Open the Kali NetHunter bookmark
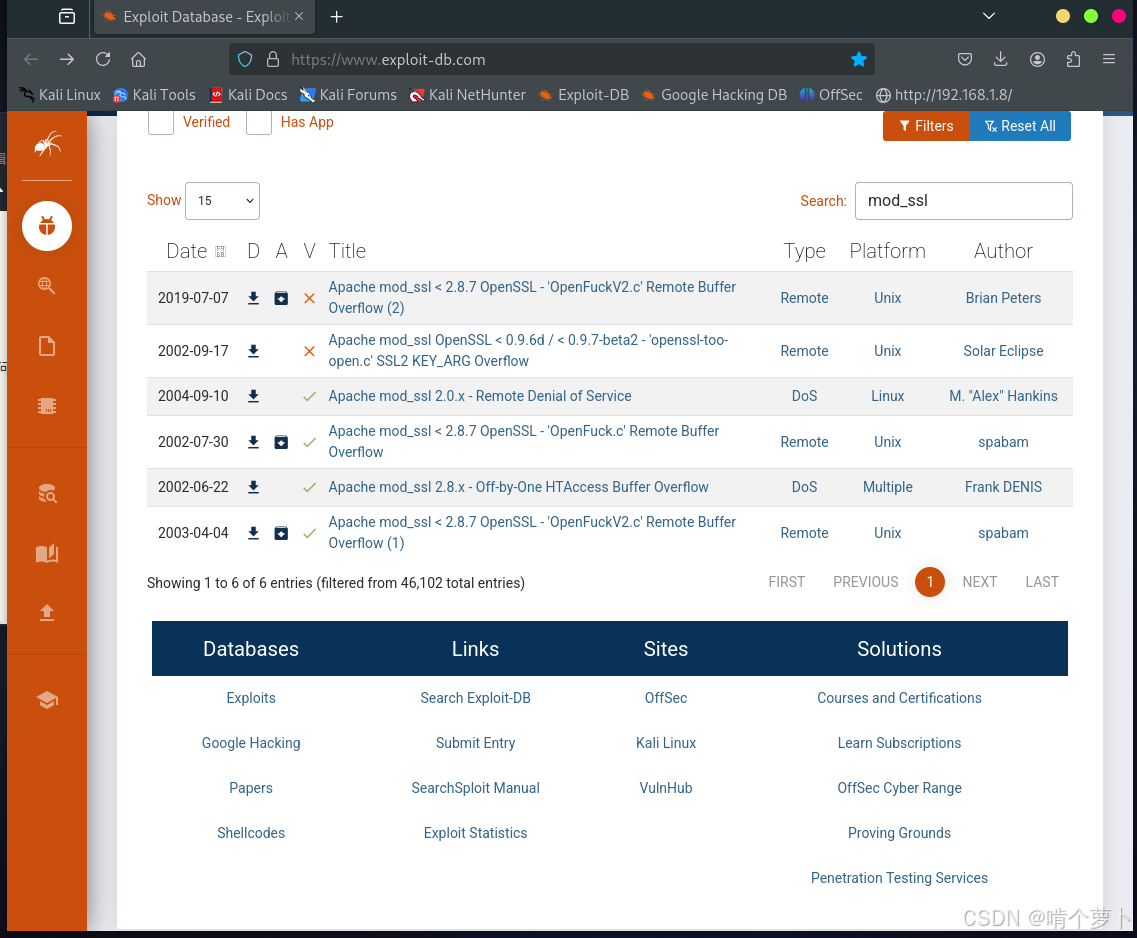Image resolution: width=1137 pixels, height=938 pixels. [467, 95]
